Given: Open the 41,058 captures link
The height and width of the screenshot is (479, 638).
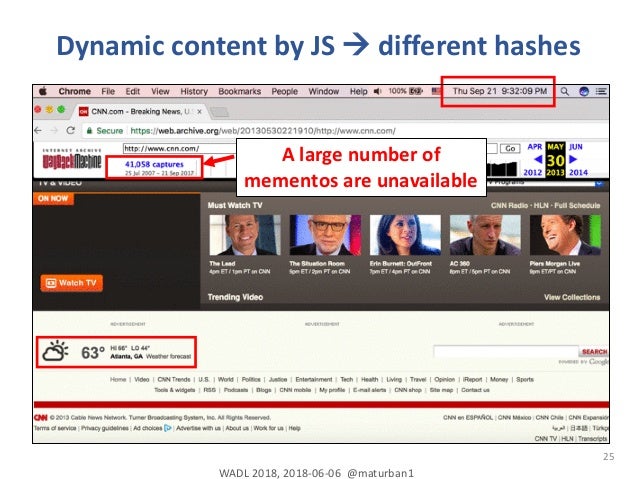Looking at the screenshot, I should tap(154, 164).
